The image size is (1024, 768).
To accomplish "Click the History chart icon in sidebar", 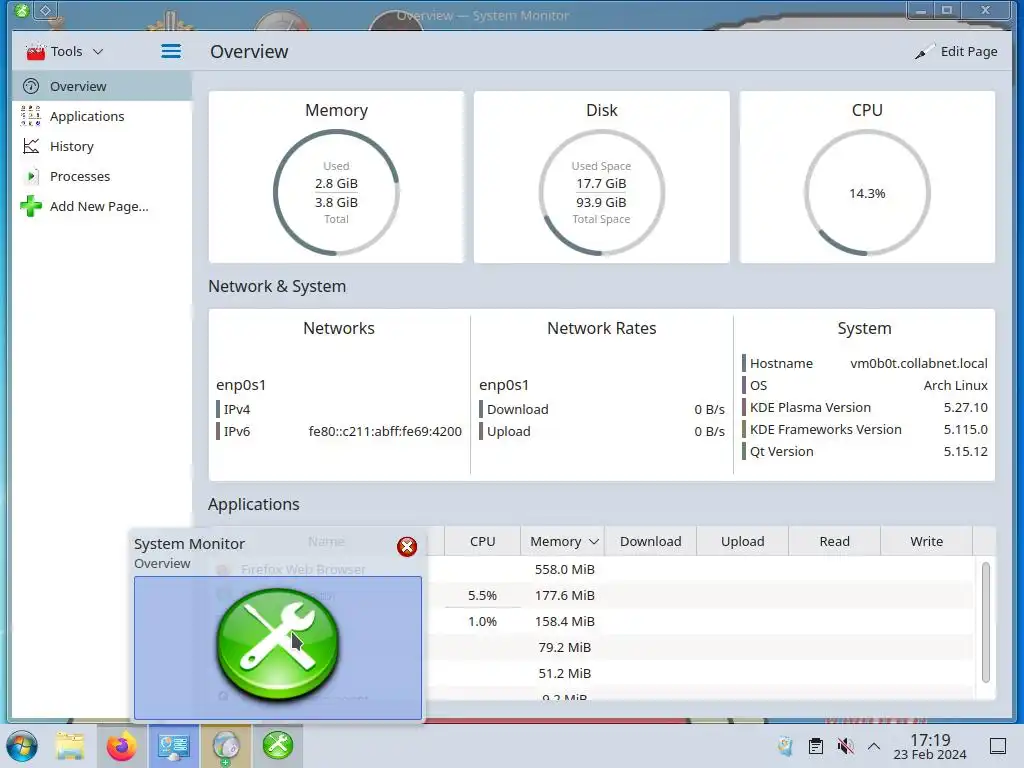I will click(x=31, y=146).
